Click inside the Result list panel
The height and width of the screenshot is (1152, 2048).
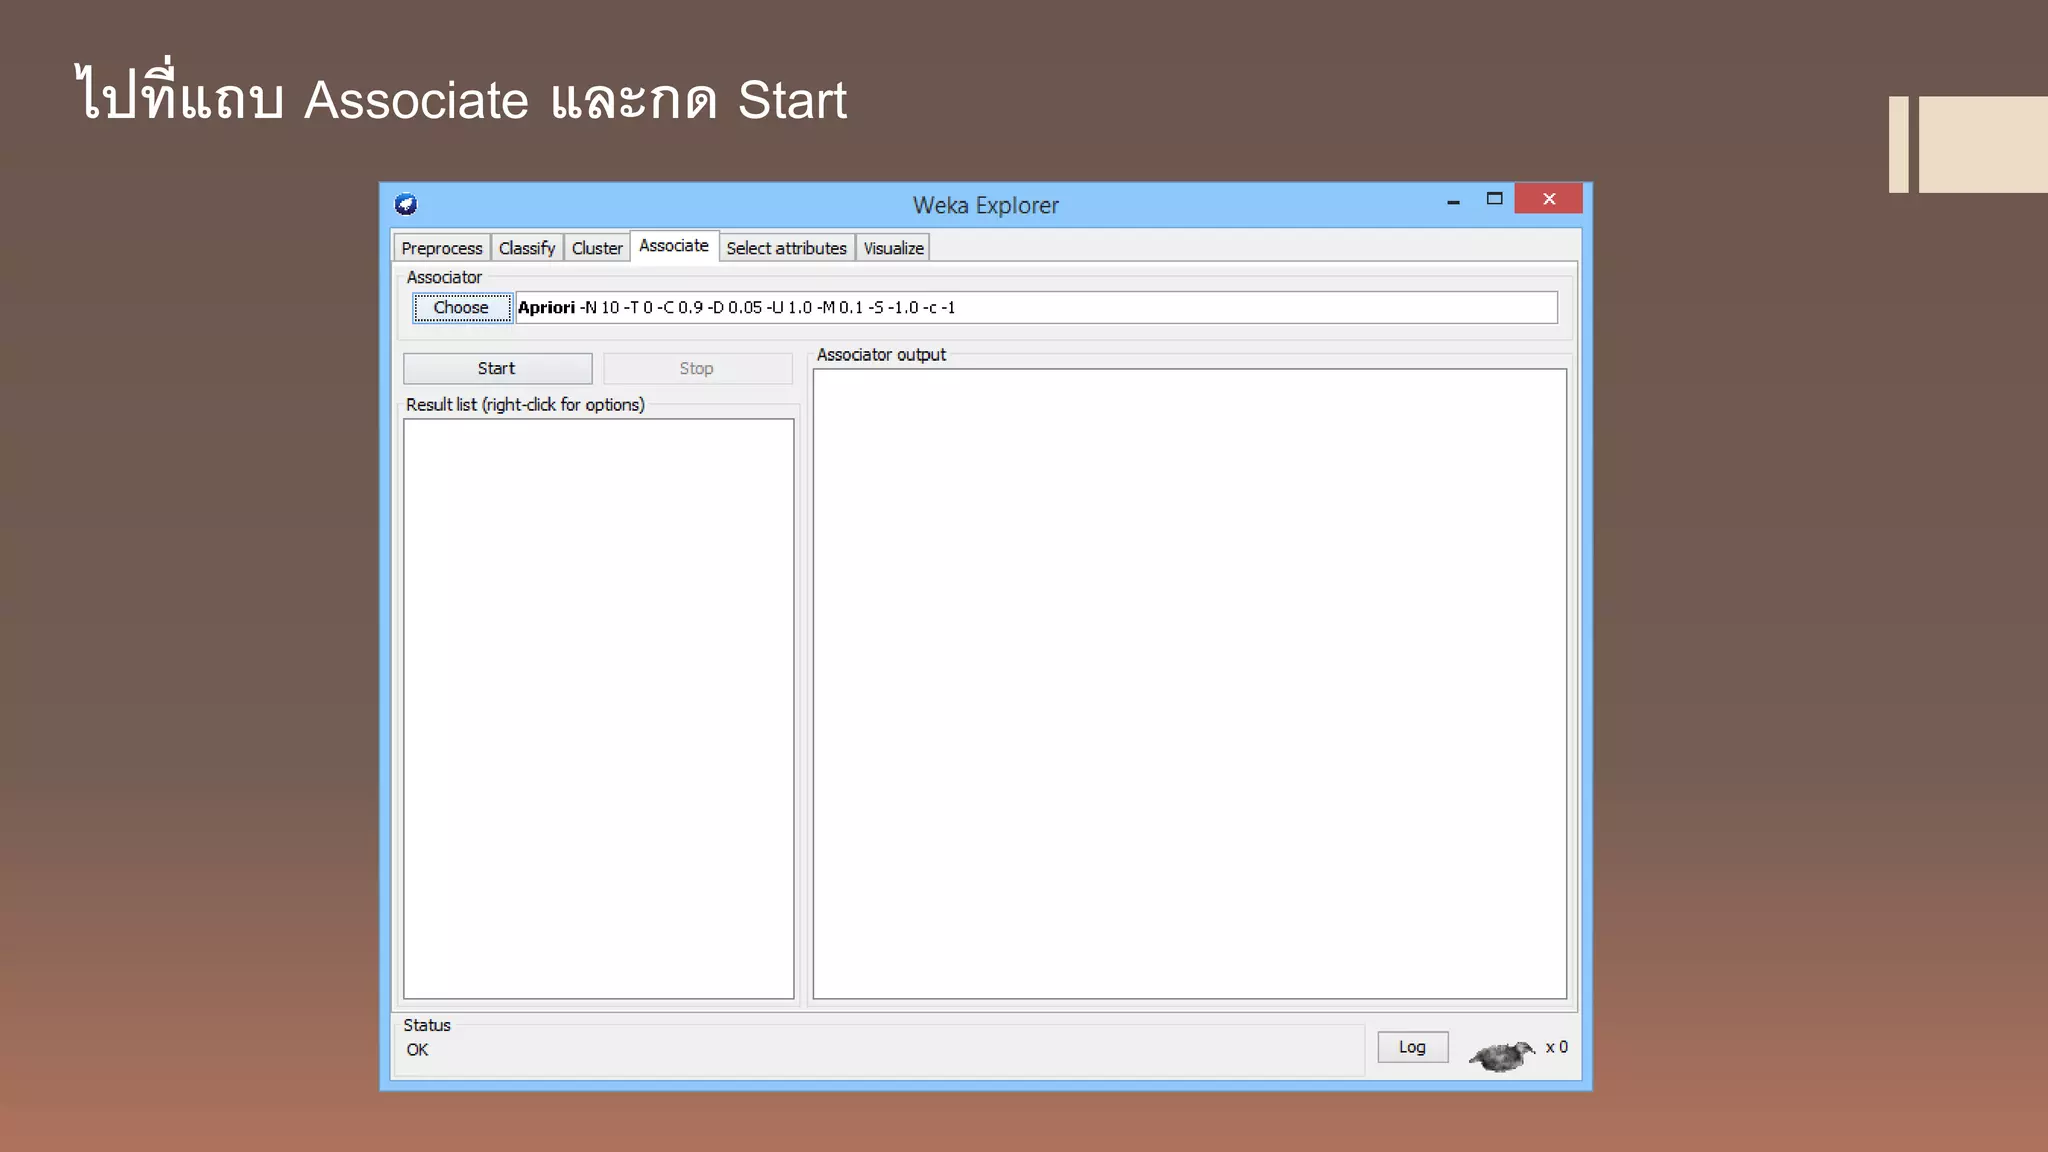(598, 708)
